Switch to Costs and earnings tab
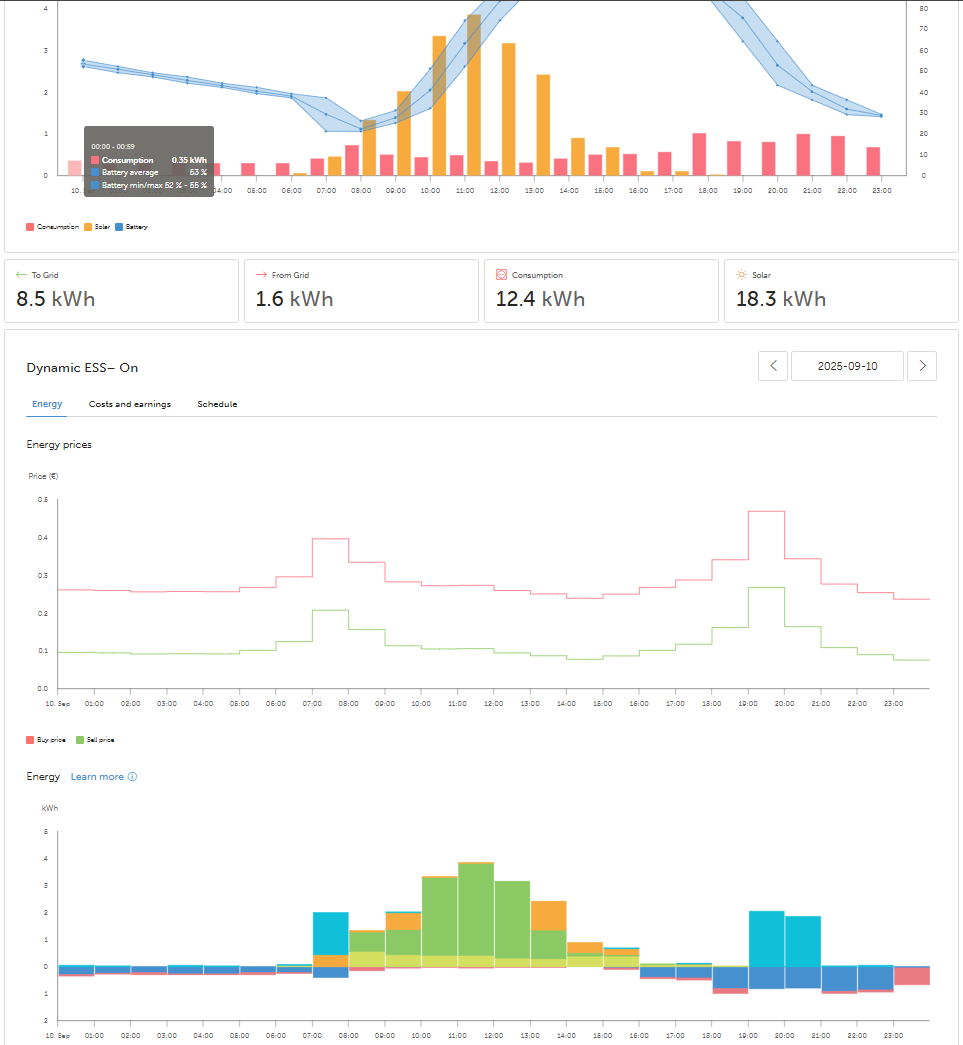Image resolution: width=963 pixels, height=1045 pixels. [x=130, y=404]
